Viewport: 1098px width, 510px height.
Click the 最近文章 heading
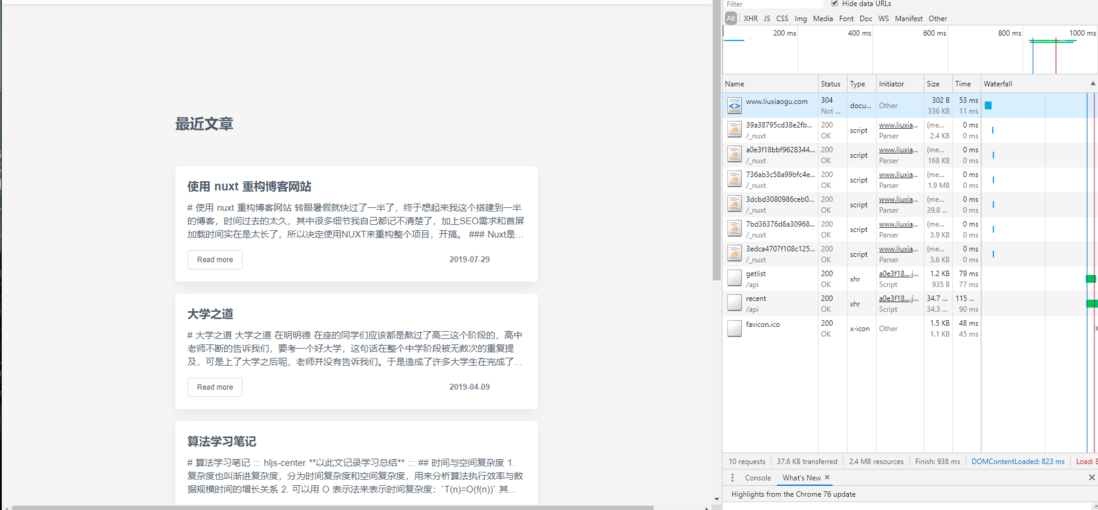(x=204, y=125)
